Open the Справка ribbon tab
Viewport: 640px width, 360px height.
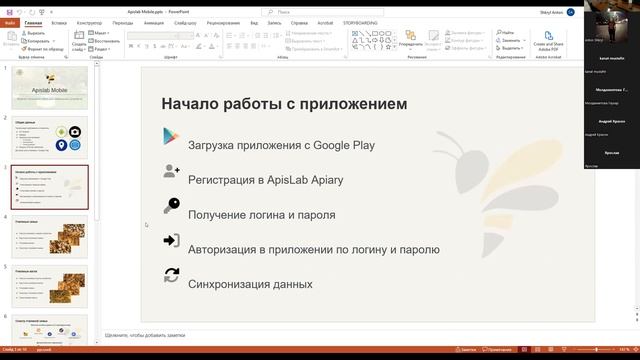(x=299, y=23)
